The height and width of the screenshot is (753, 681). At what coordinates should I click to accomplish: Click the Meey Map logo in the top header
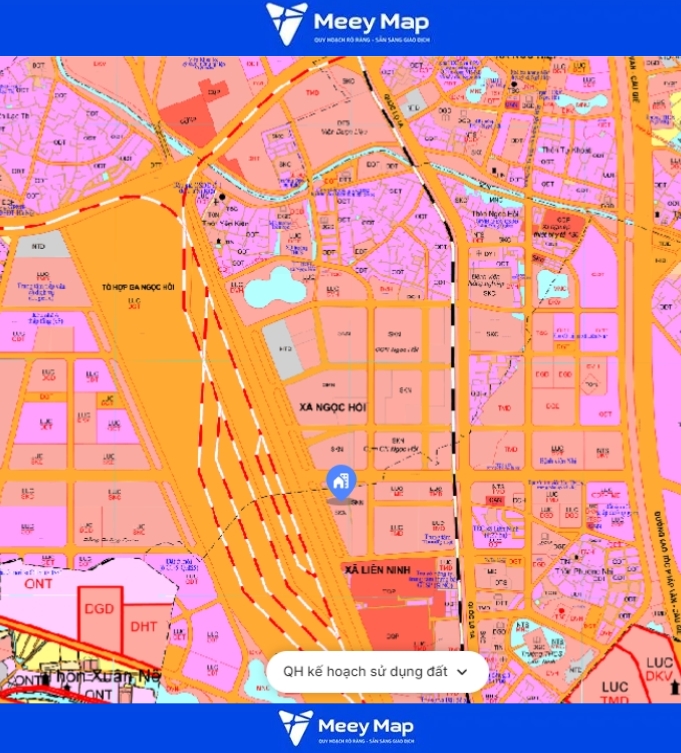348,24
